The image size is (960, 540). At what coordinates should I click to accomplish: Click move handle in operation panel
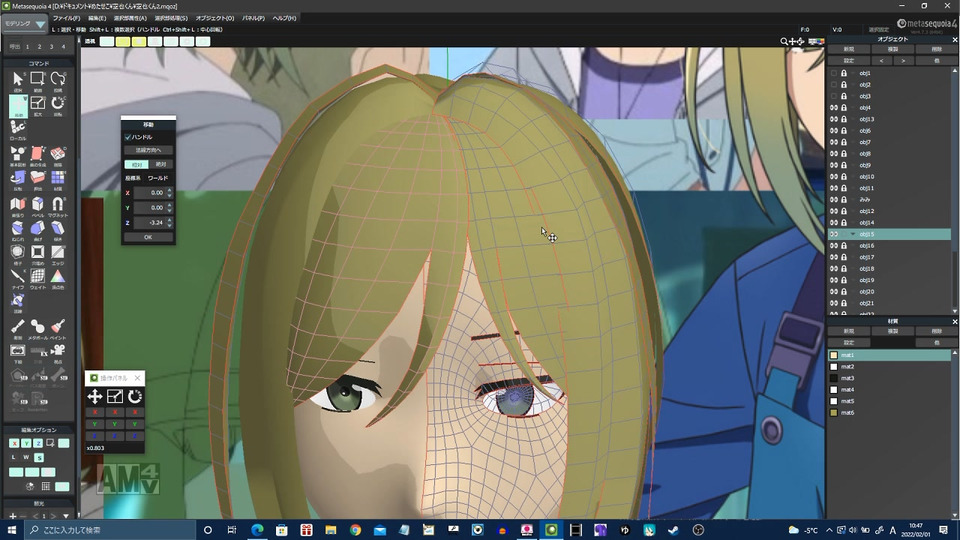pyautogui.click(x=95, y=396)
